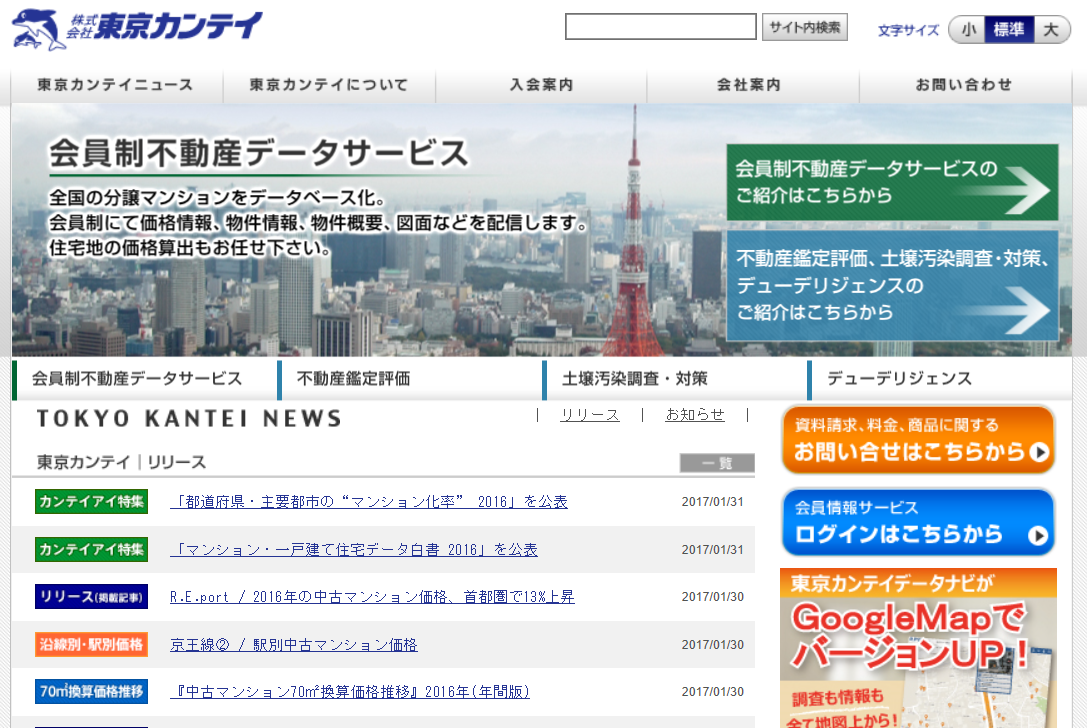Click the arrow on blue ログイン banner
Image resolution: width=1087 pixels, height=728 pixels.
[1040, 535]
